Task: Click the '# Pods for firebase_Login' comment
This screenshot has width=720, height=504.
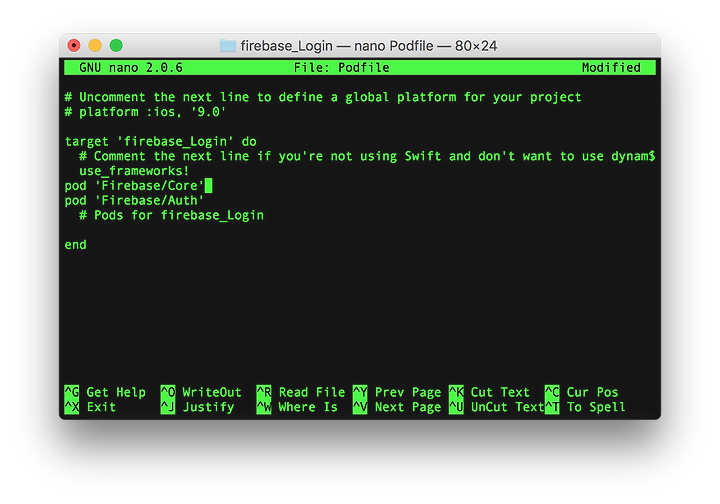Action: point(171,215)
